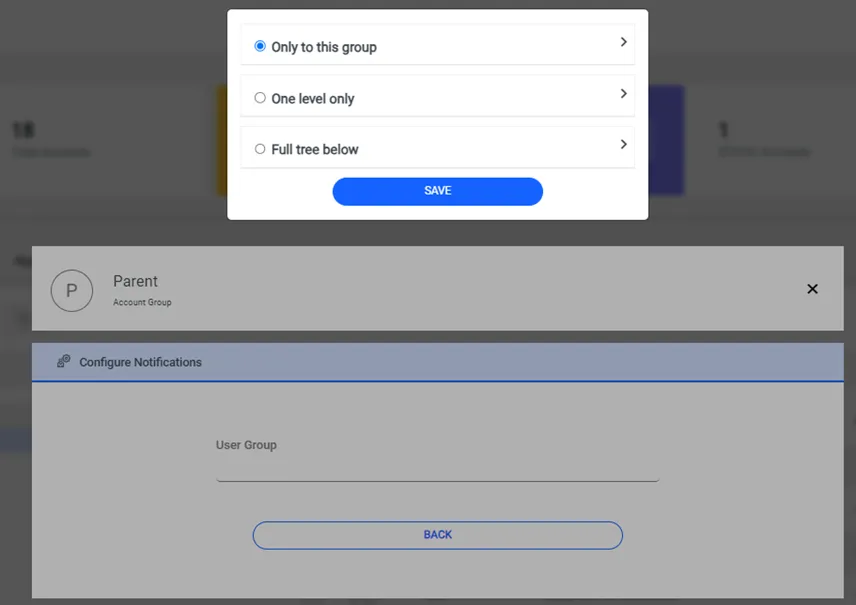Select the 'Only to this group' radio button
The image size is (856, 605).
260,46
